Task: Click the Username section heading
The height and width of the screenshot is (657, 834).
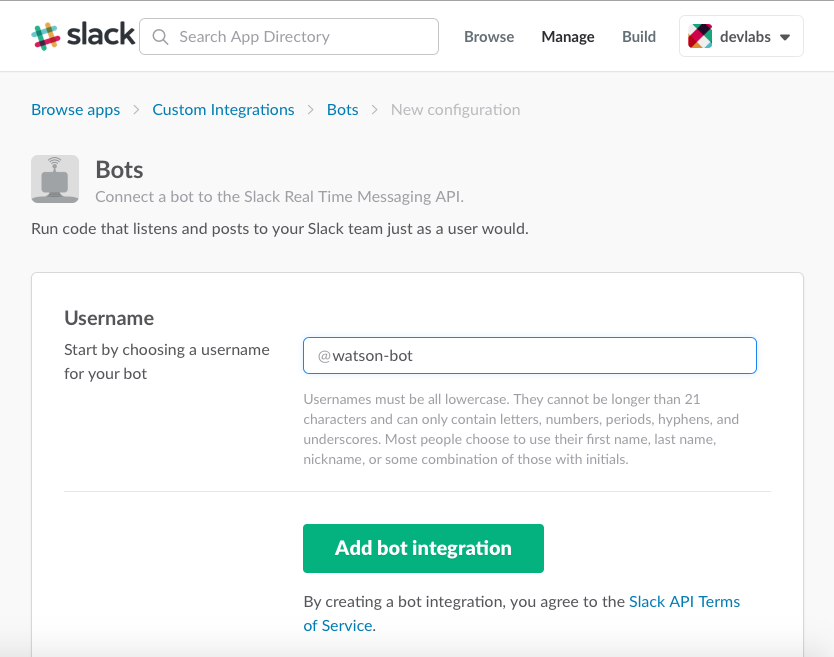Action: [x=109, y=318]
